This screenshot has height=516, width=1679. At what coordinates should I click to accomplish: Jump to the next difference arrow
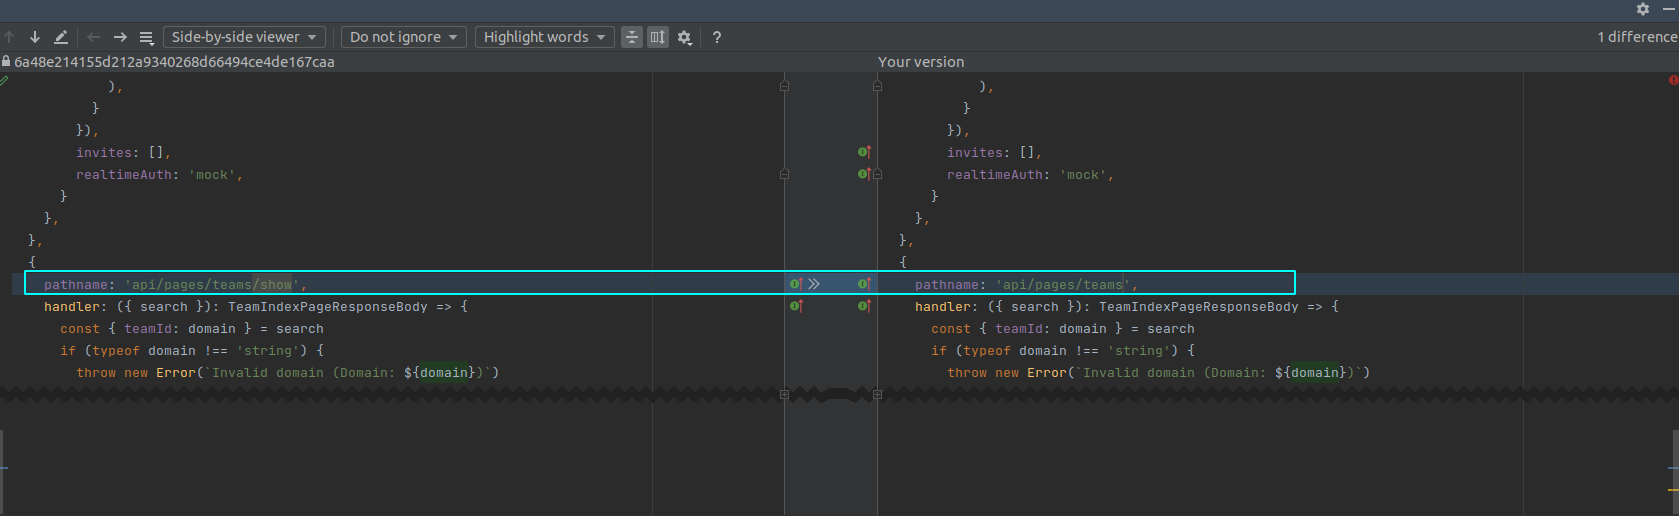[x=35, y=37]
